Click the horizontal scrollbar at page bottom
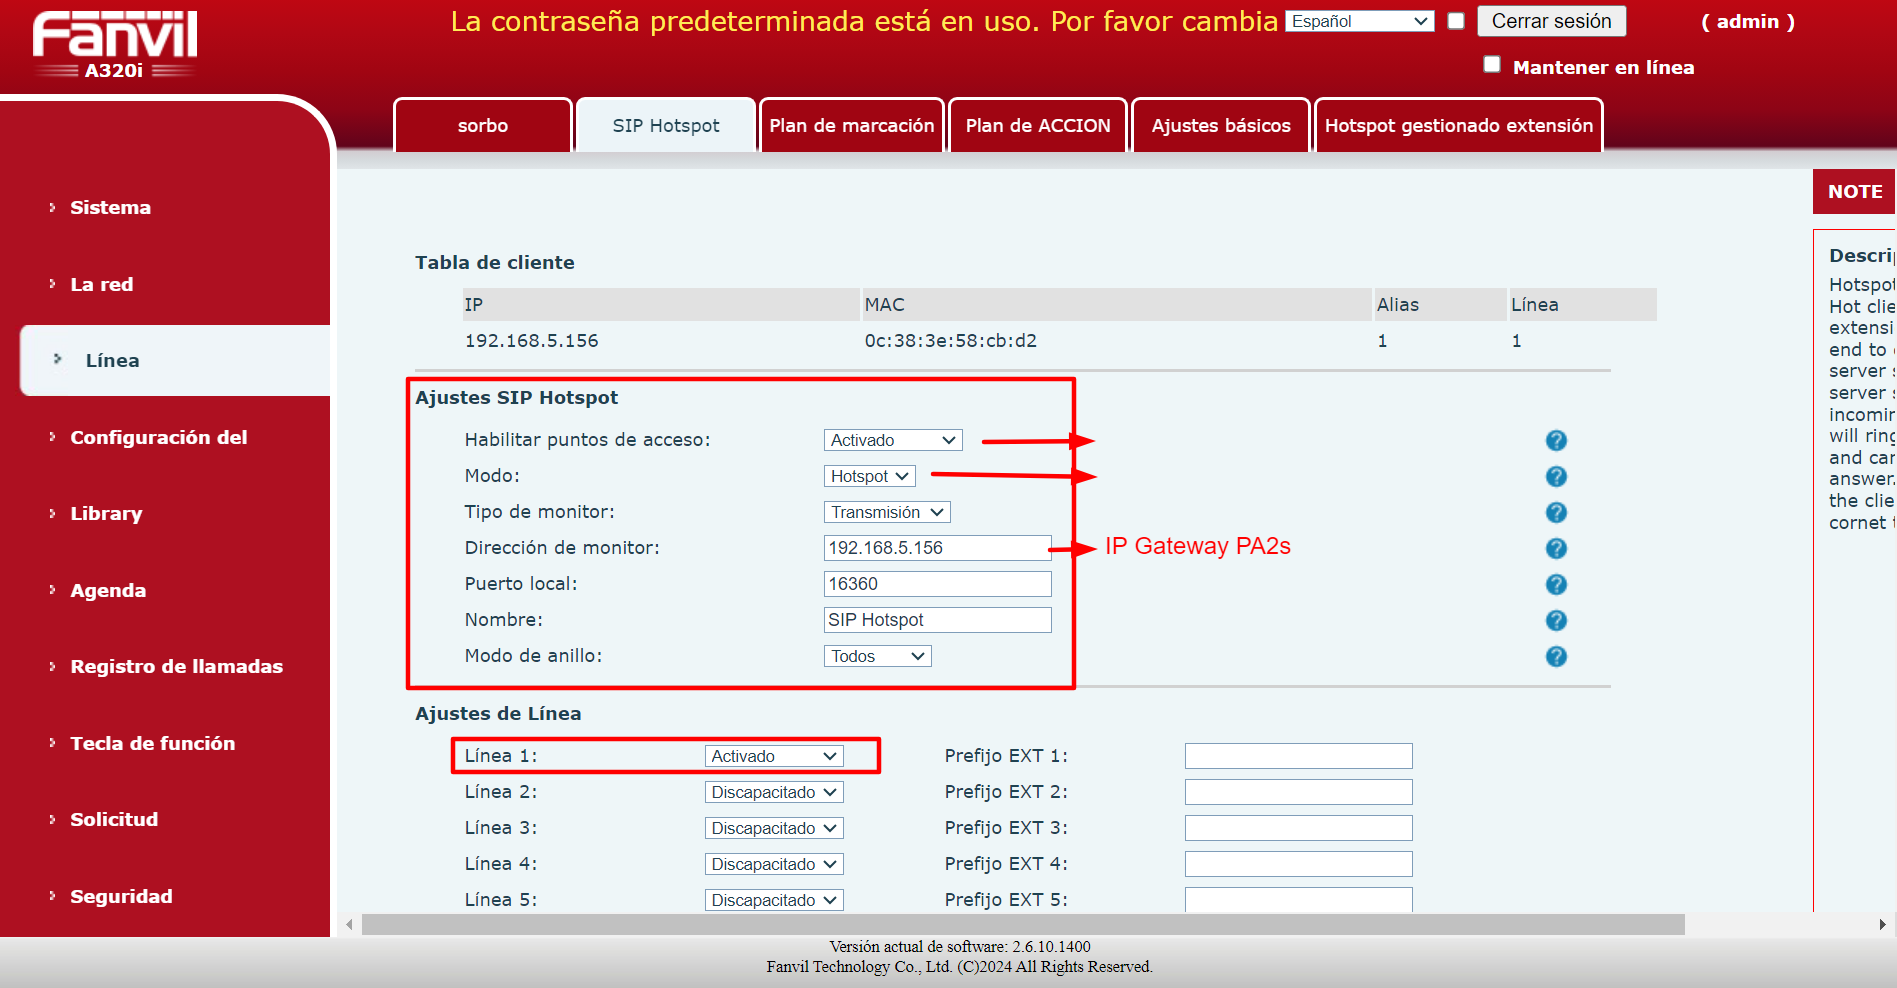 (x=1023, y=924)
